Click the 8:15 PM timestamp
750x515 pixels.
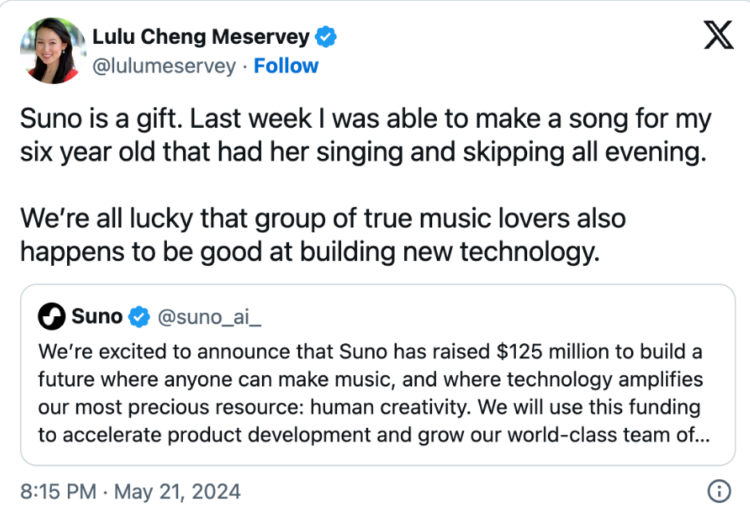tap(58, 492)
